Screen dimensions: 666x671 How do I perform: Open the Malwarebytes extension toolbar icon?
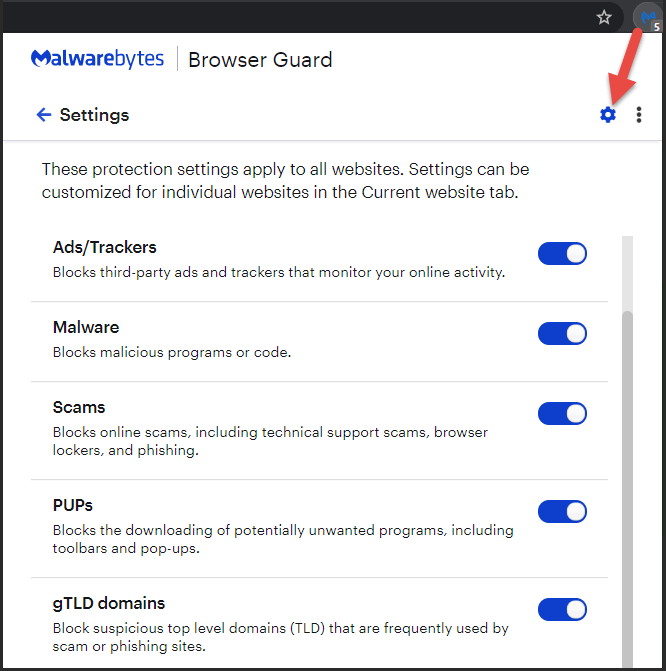point(649,18)
